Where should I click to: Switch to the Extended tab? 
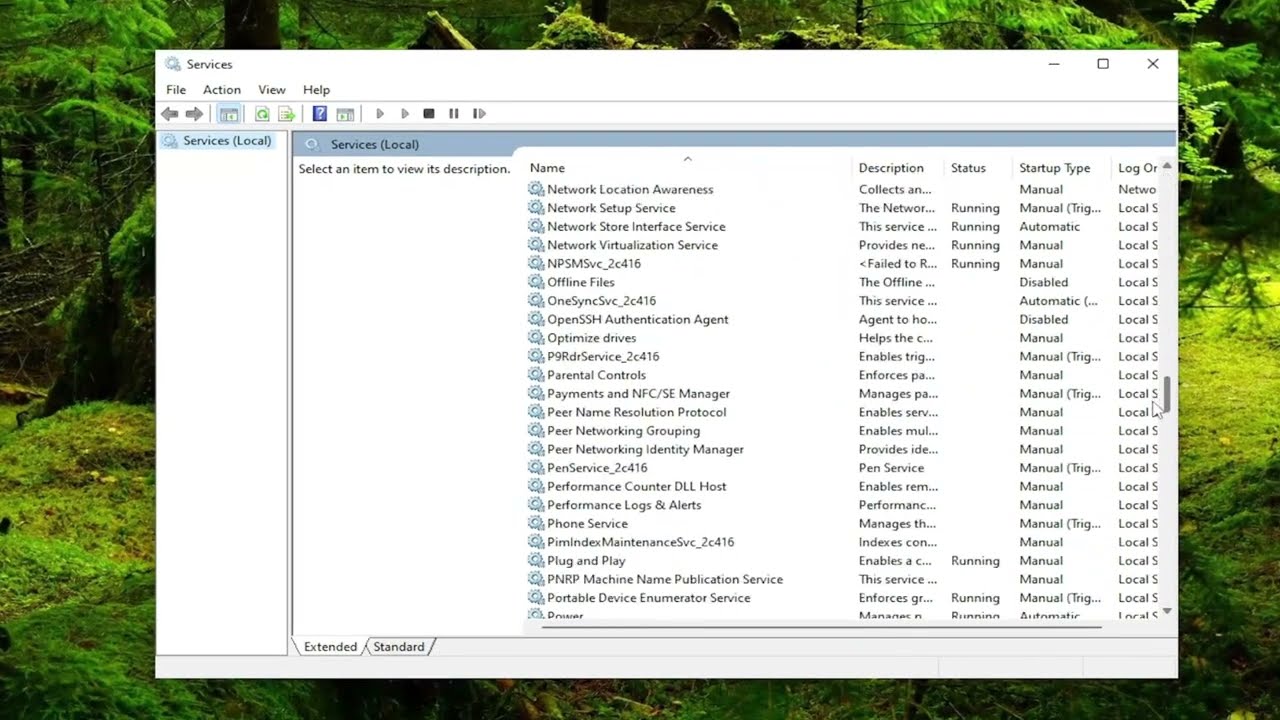(x=330, y=647)
